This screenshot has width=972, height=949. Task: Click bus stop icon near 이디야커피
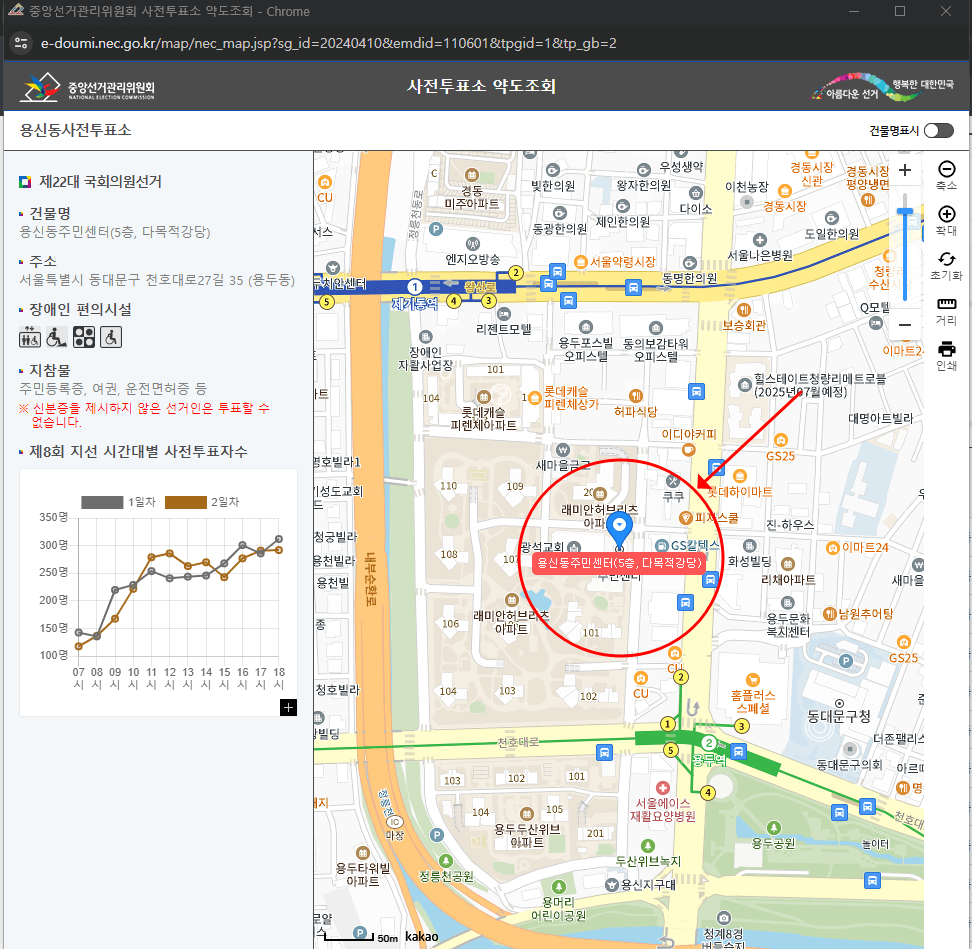tap(716, 467)
